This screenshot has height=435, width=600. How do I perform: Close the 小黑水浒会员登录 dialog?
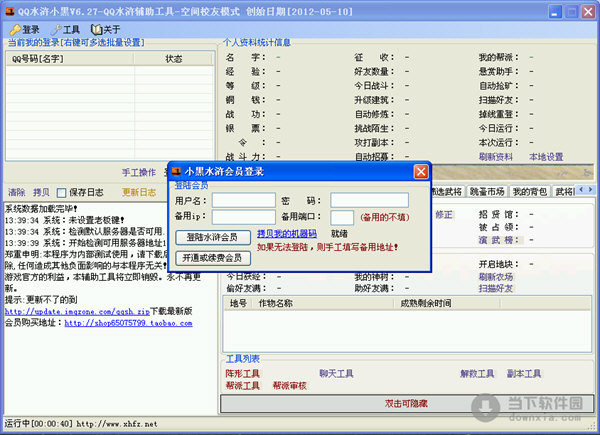point(421,172)
